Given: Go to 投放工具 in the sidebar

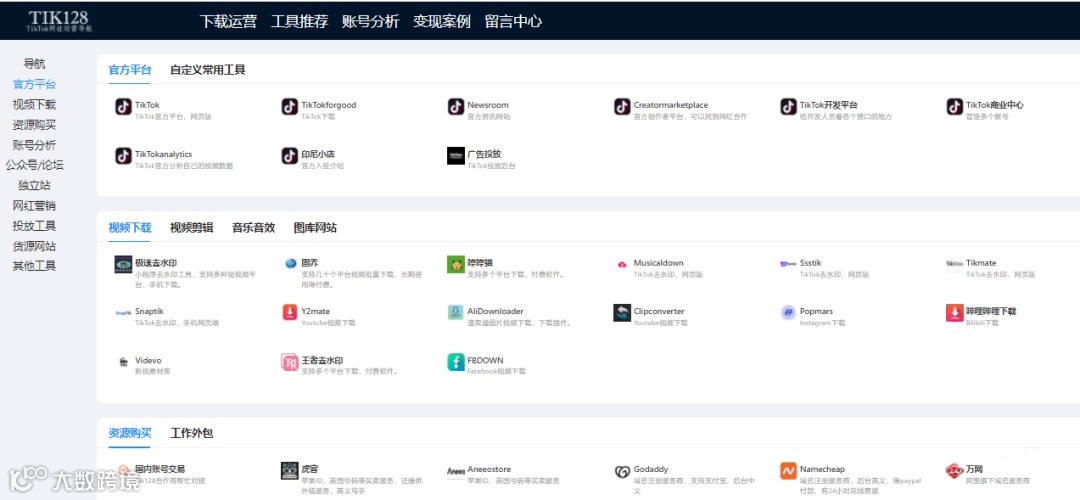Looking at the screenshot, I should point(34,226).
